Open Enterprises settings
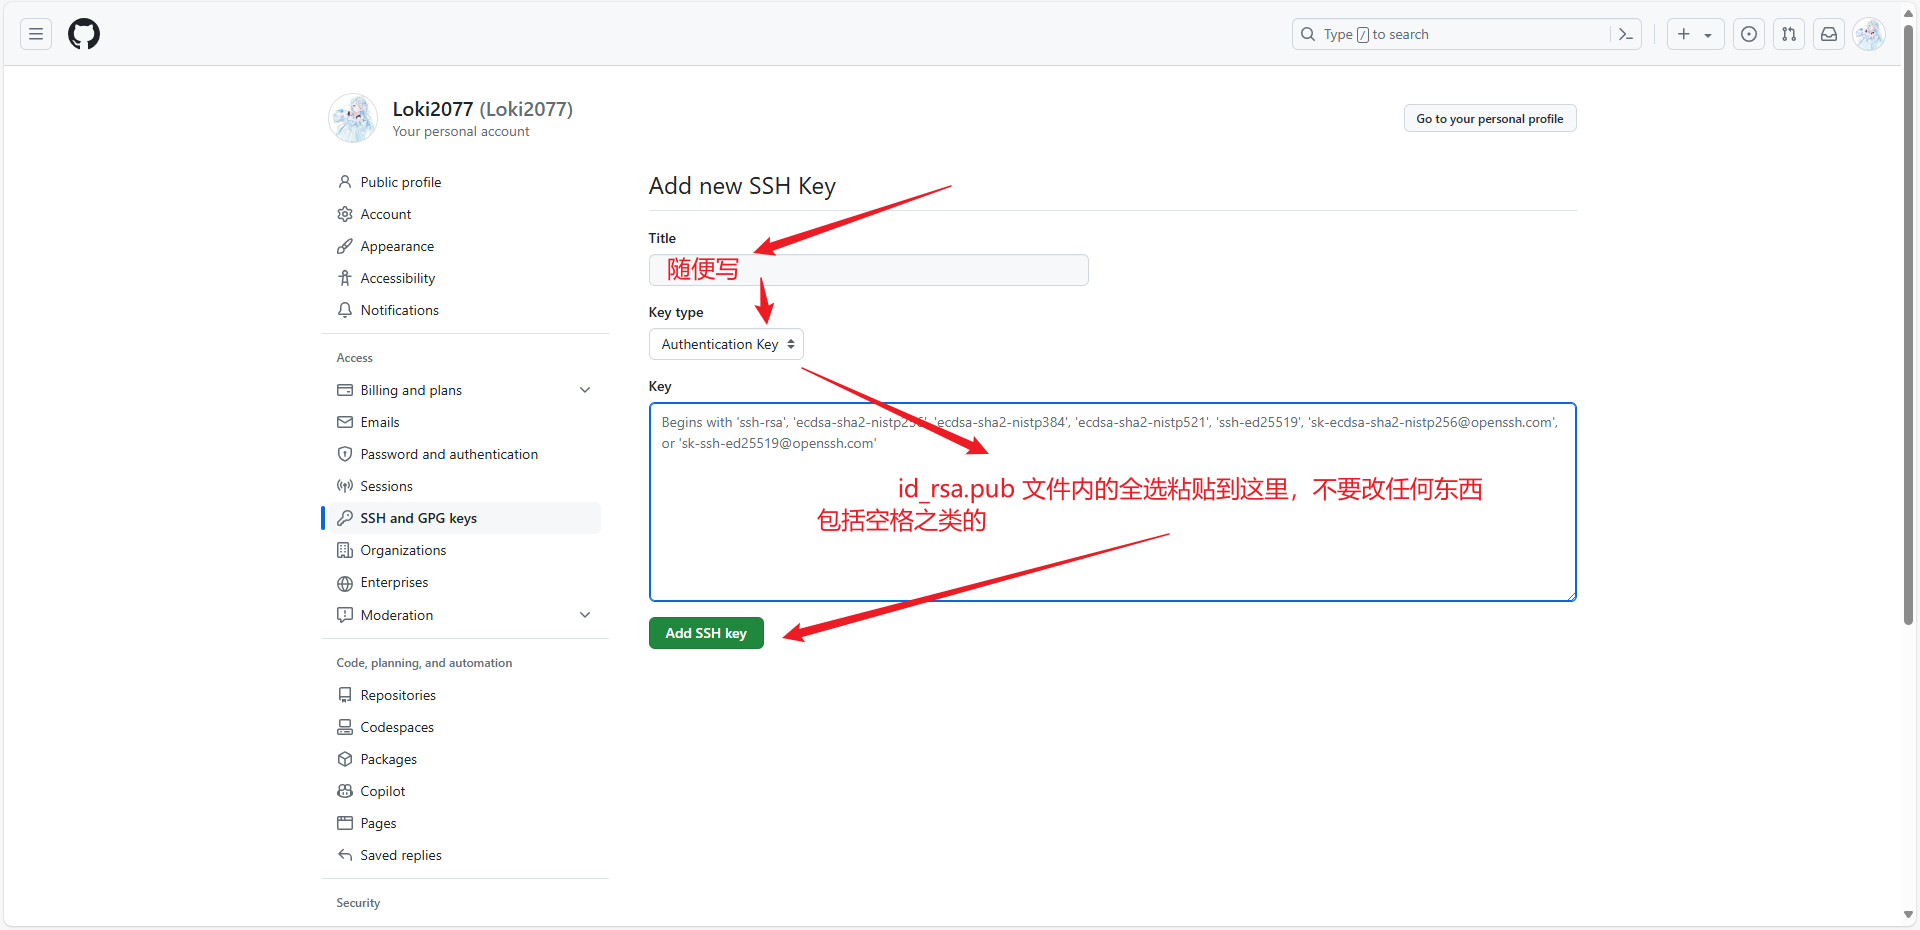The height and width of the screenshot is (930, 1920). (394, 582)
